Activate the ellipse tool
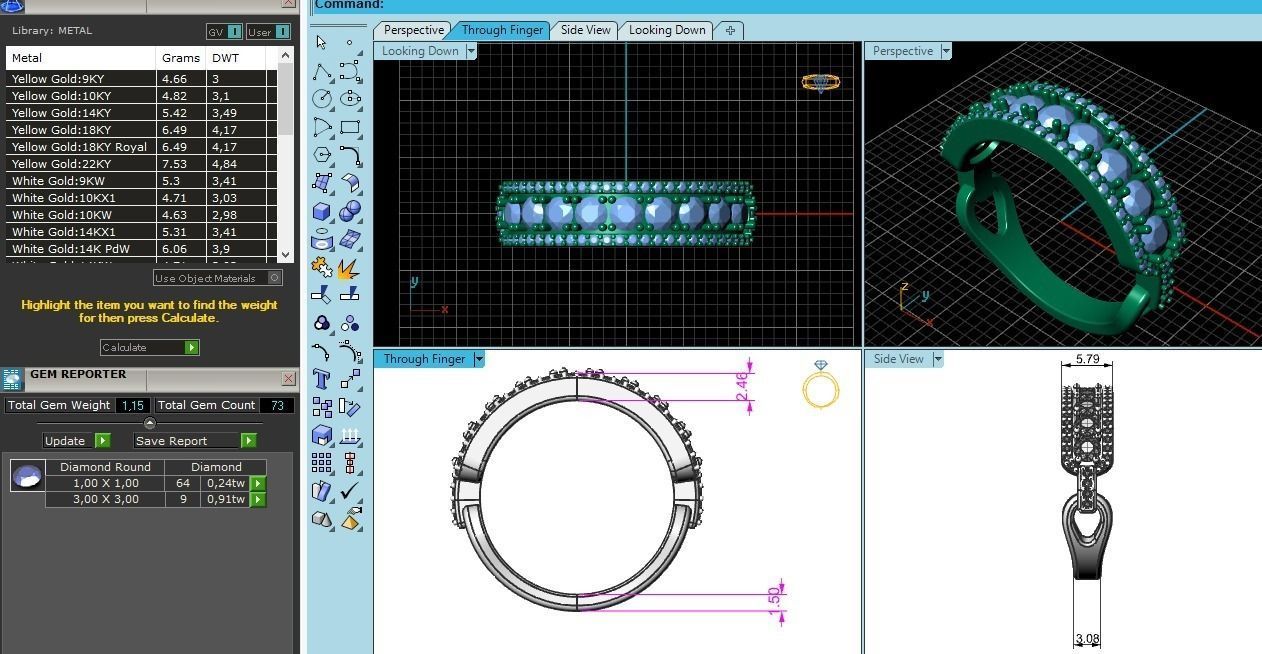 click(x=350, y=99)
